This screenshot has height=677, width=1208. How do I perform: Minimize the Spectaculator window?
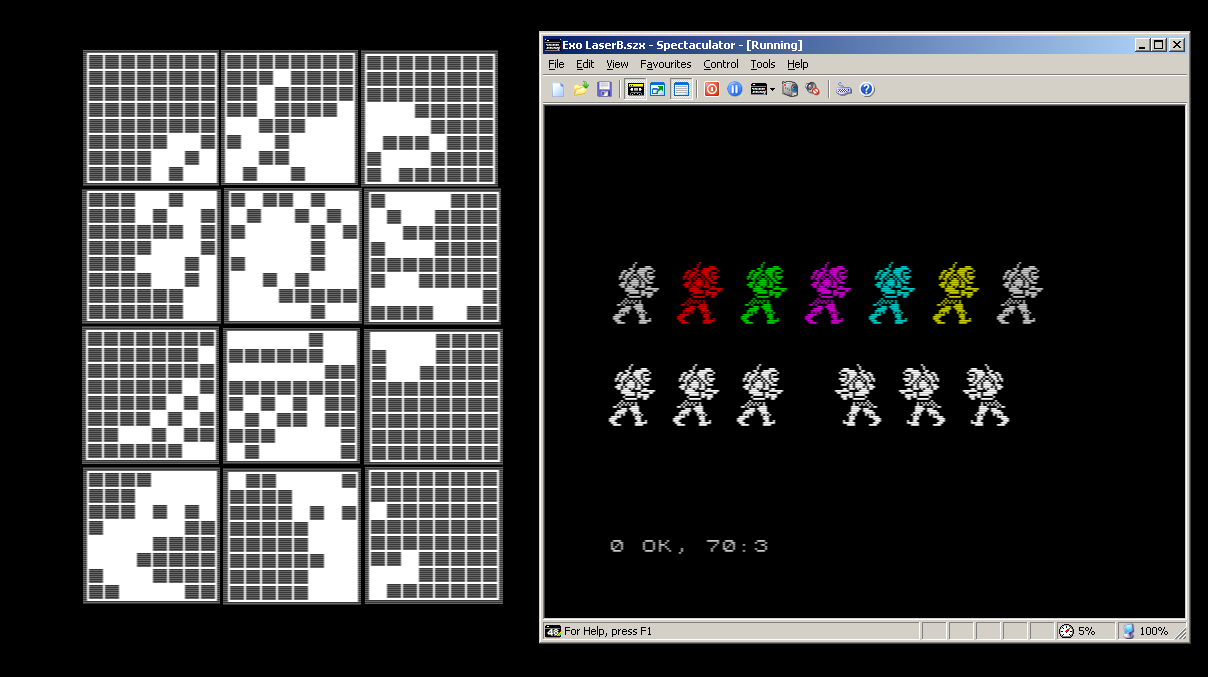1143,45
